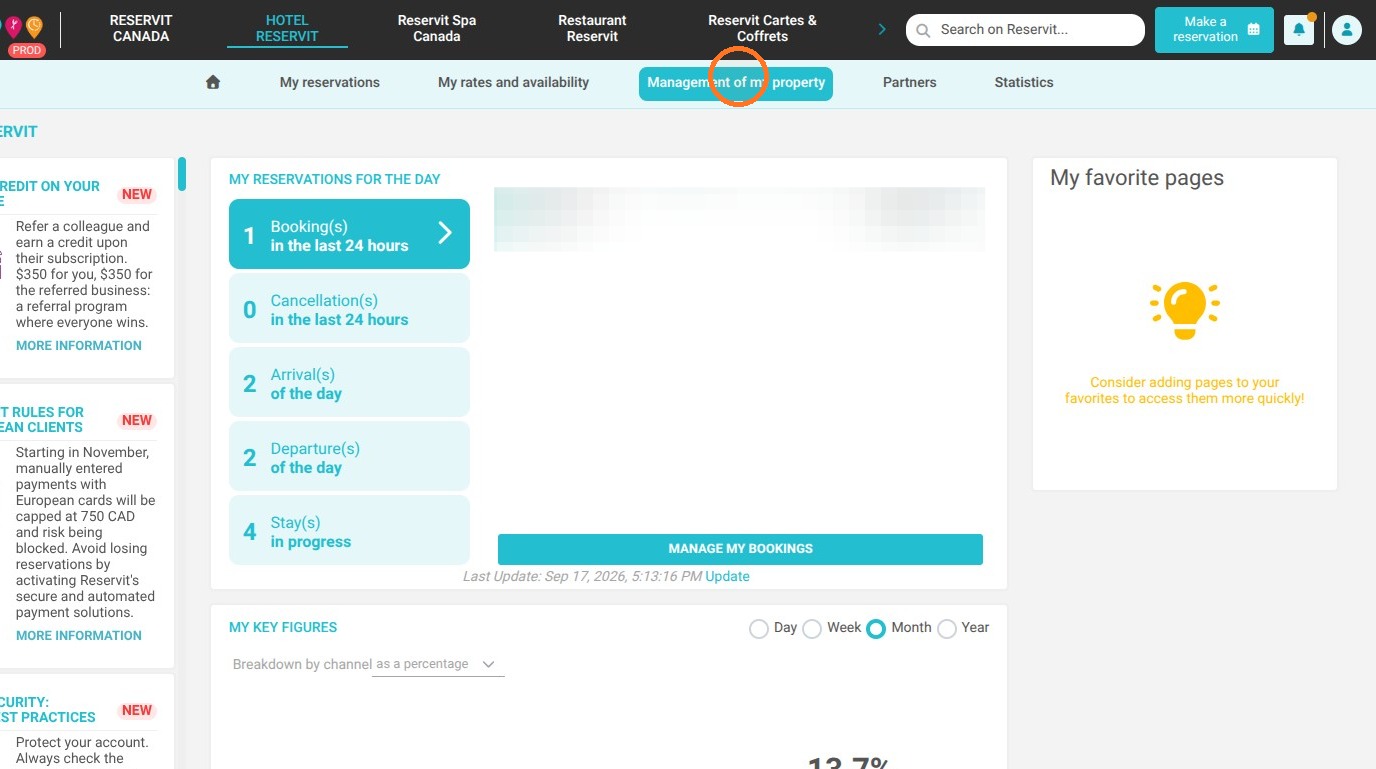Screen dimensions: 1376x769
Task: Open the notifications bell
Action: pos(1299,30)
